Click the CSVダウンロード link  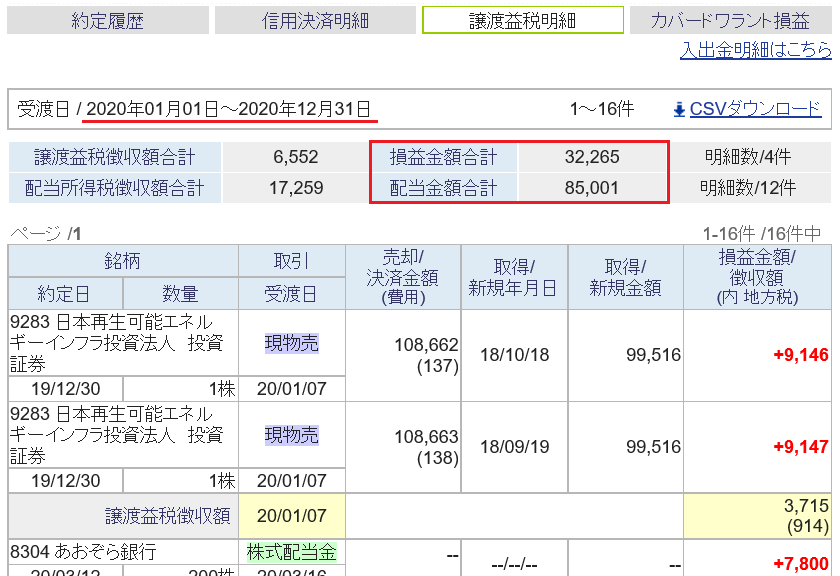pos(755,109)
